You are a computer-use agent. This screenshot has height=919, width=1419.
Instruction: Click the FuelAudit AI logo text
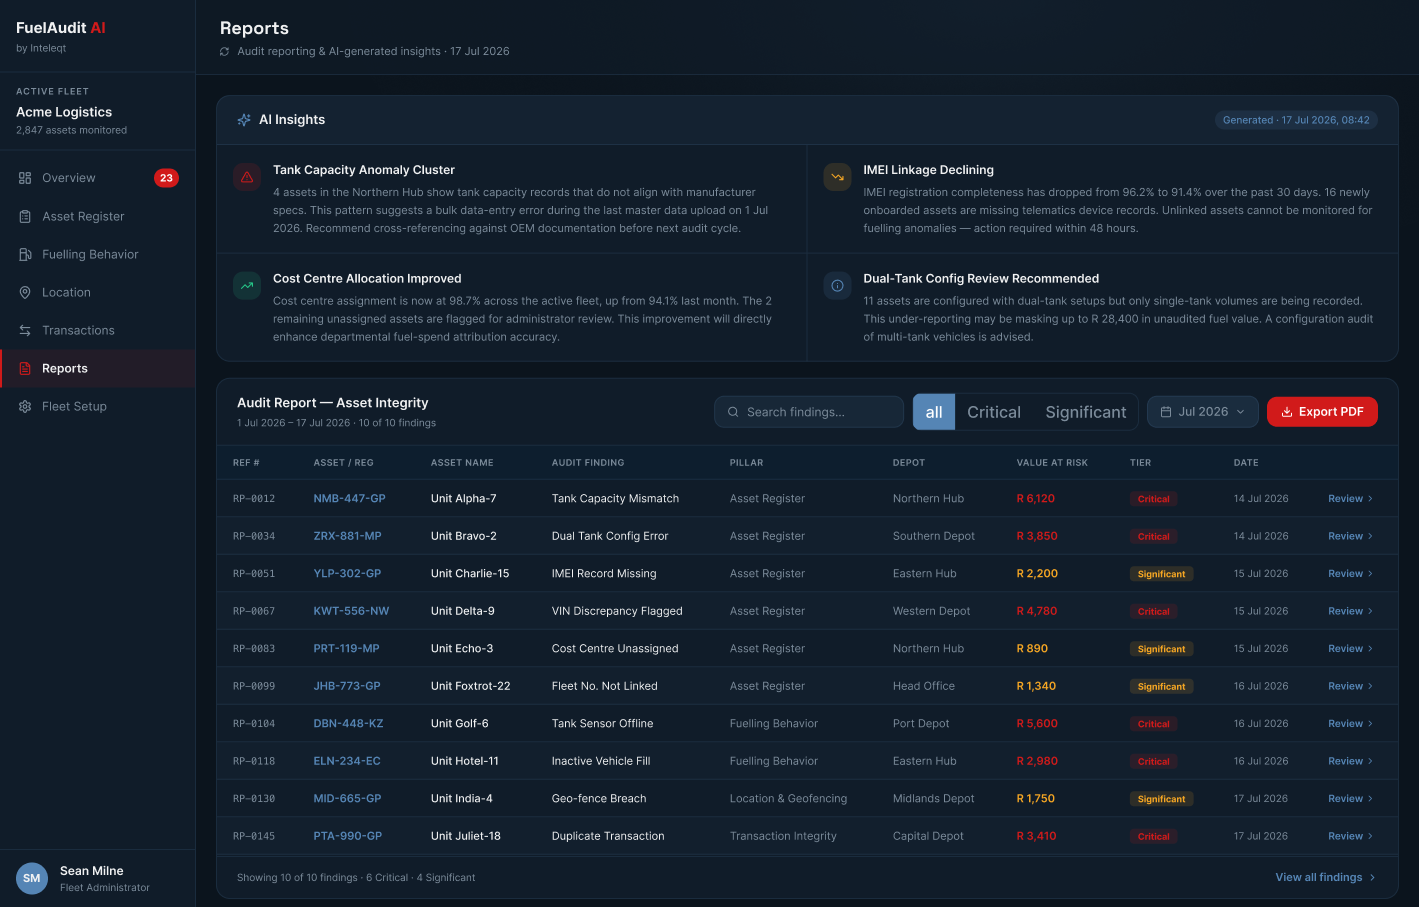[61, 28]
